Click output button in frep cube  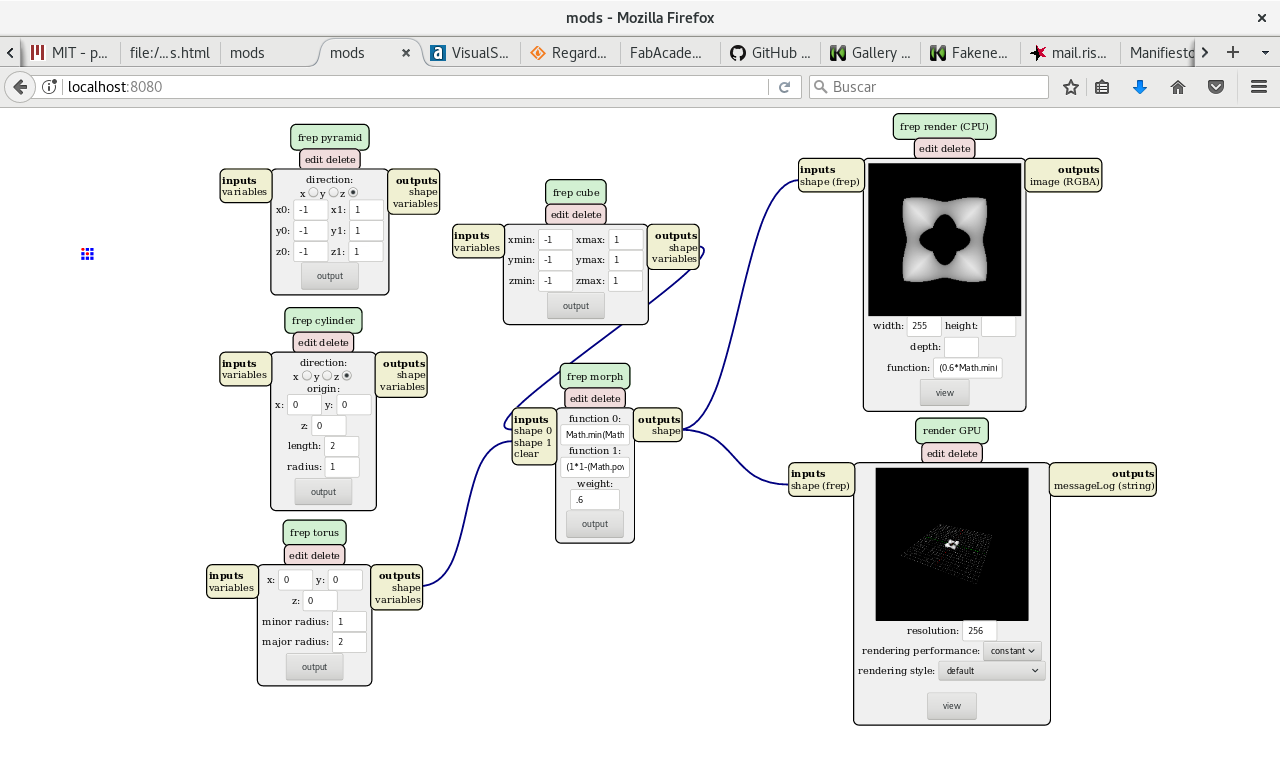(576, 306)
